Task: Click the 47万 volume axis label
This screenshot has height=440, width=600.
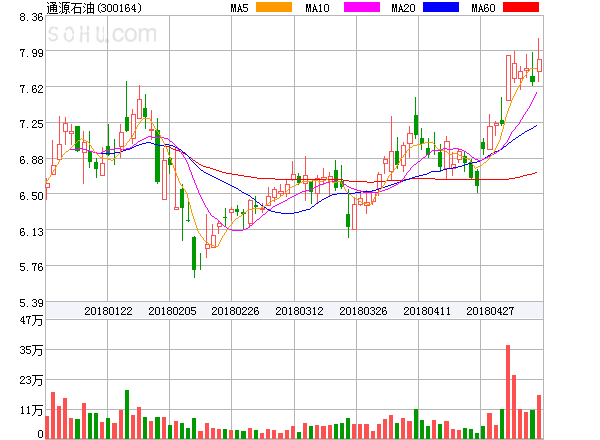Action: click(31, 320)
